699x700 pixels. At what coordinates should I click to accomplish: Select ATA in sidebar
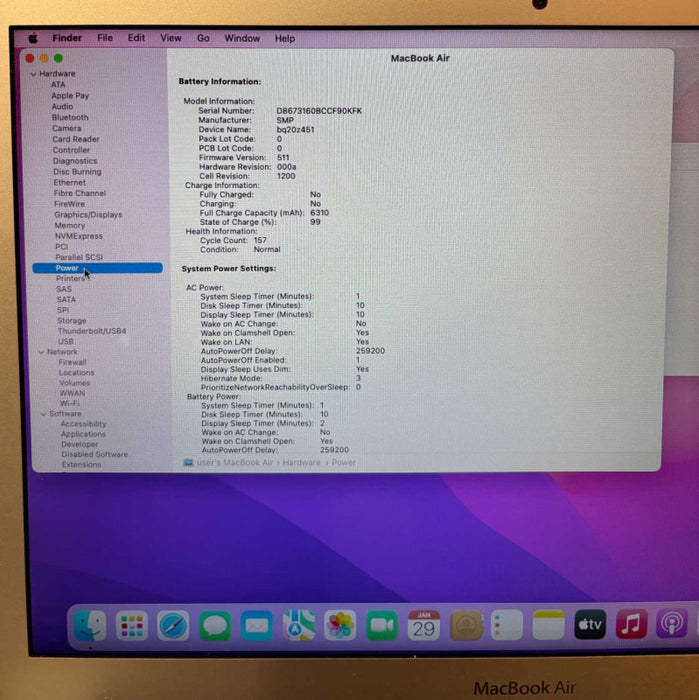click(x=58, y=85)
